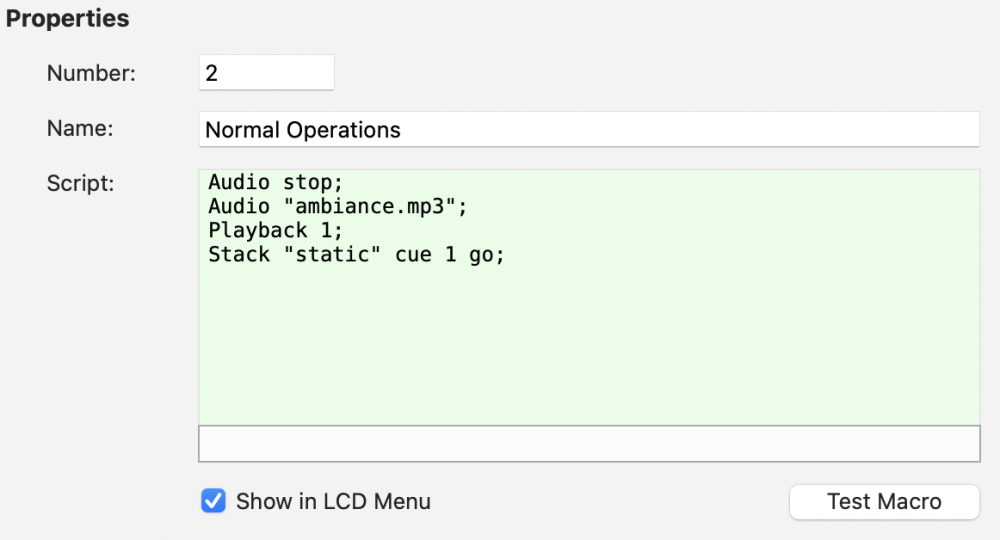The width and height of the screenshot is (1000, 540).
Task: Click the 'Script:' label
Action: click(x=81, y=184)
